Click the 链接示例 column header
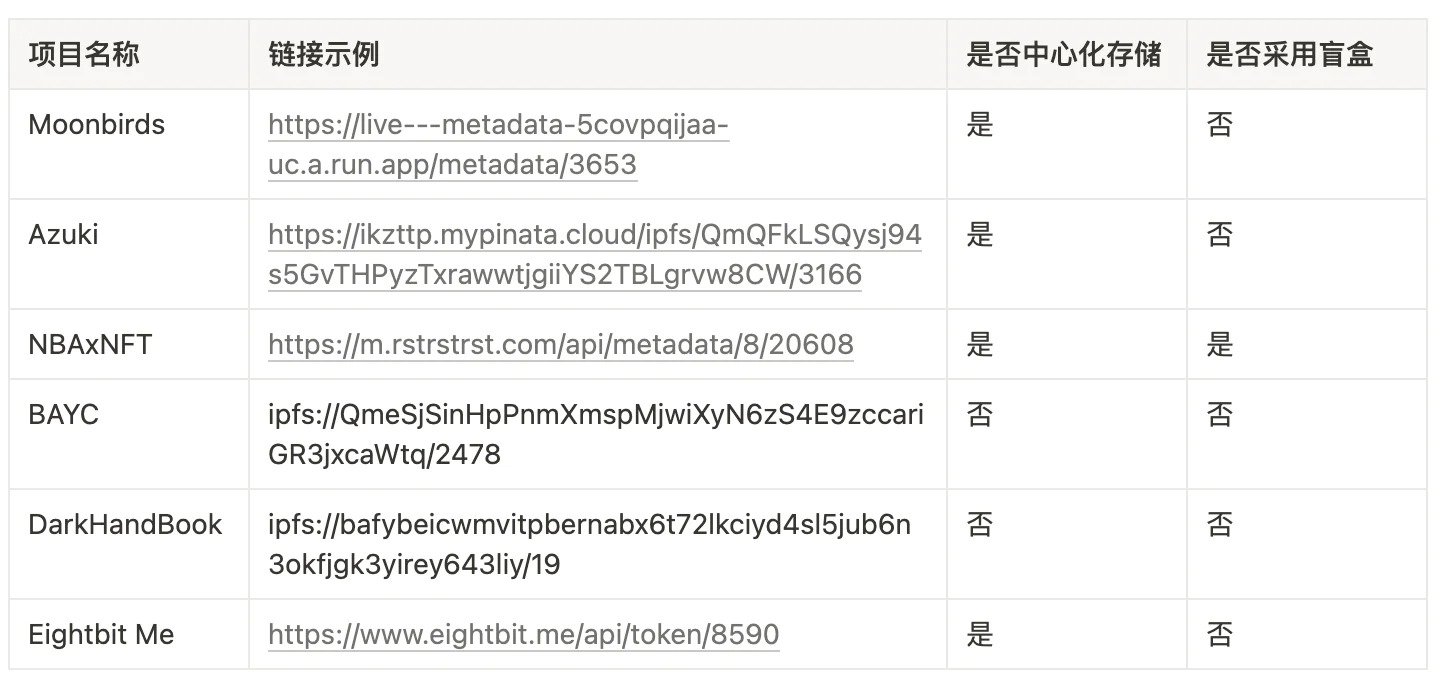 [x=324, y=54]
